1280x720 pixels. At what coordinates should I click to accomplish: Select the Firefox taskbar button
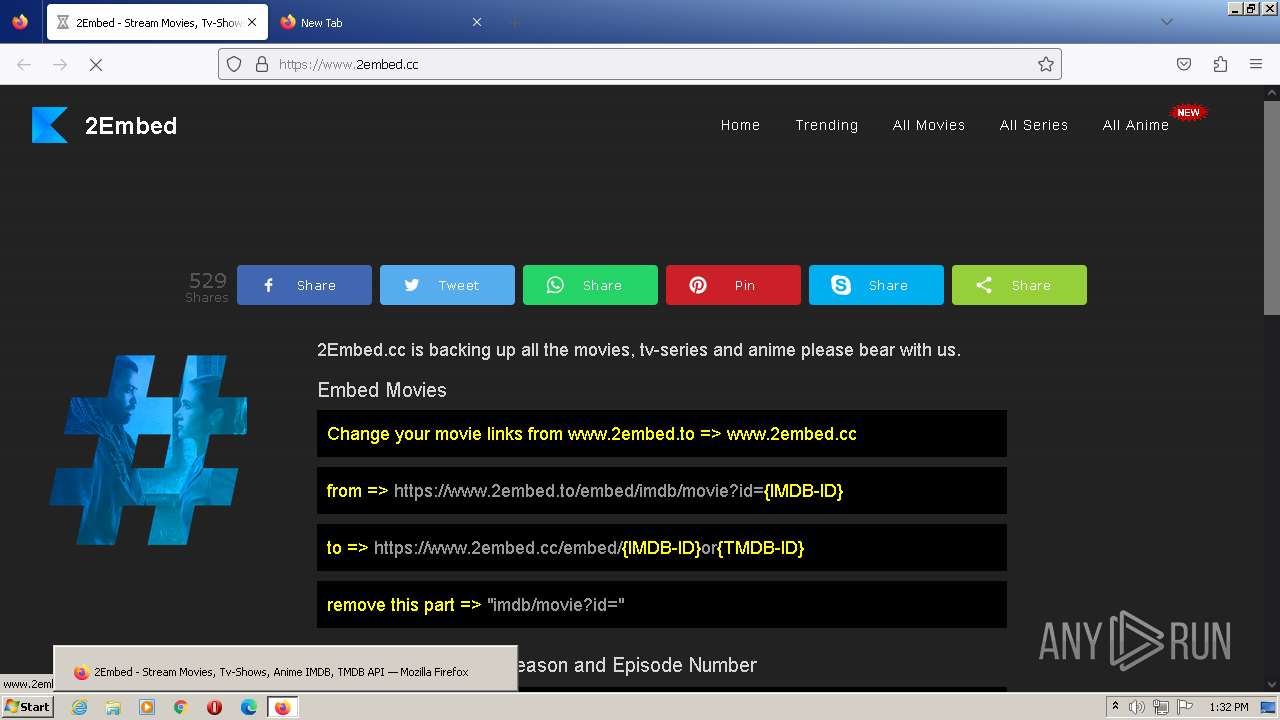(x=282, y=707)
